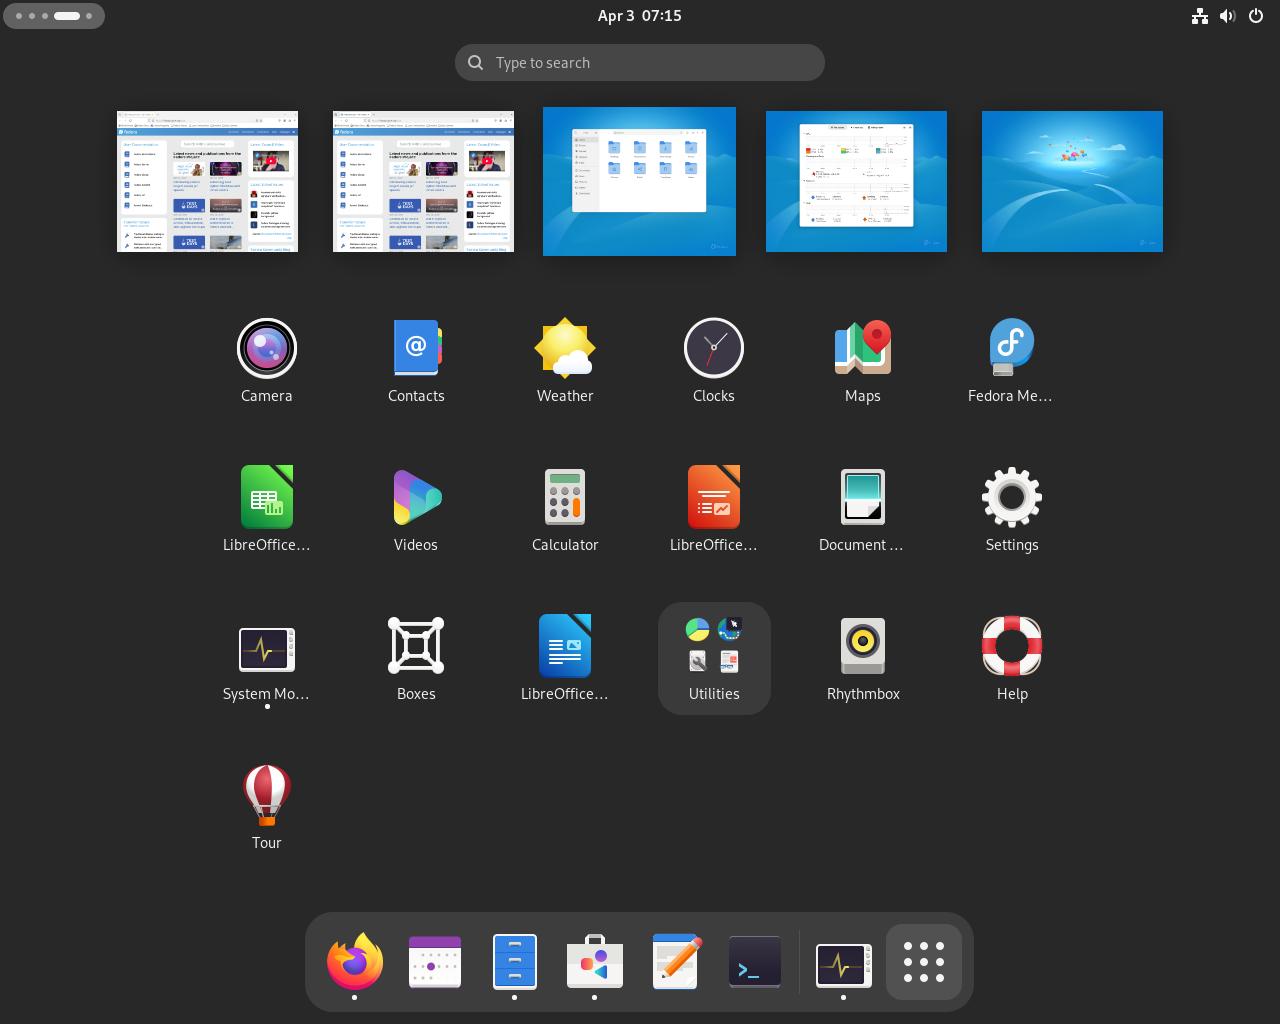The image size is (1280, 1024).
Task: Click the workspace indicator in top bar
Action: pos(54,16)
